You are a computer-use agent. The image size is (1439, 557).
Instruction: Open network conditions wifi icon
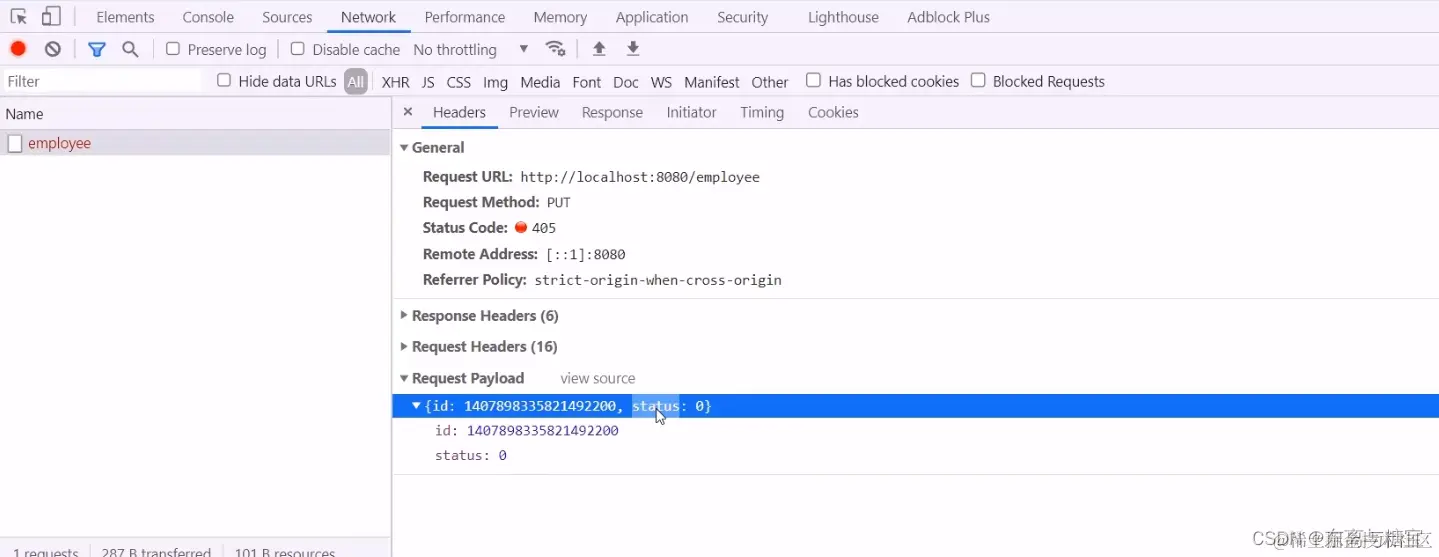pyautogui.click(x=555, y=49)
